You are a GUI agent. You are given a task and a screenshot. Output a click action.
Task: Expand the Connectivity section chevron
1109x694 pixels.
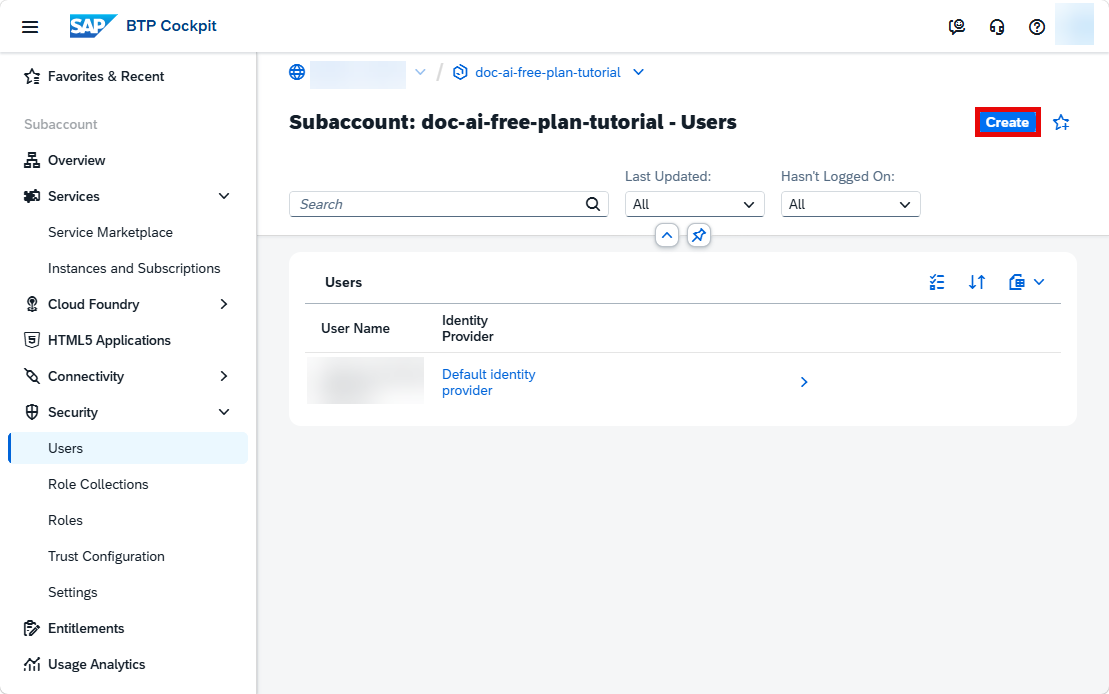tap(224, 376)
